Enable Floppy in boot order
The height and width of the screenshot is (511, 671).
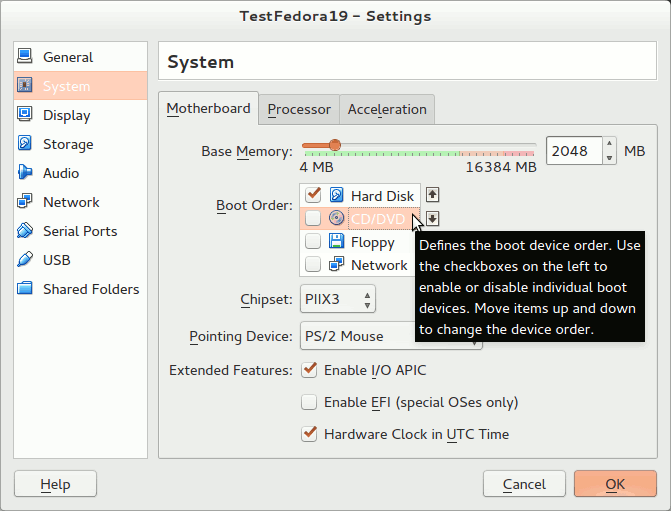coord(313,242)
